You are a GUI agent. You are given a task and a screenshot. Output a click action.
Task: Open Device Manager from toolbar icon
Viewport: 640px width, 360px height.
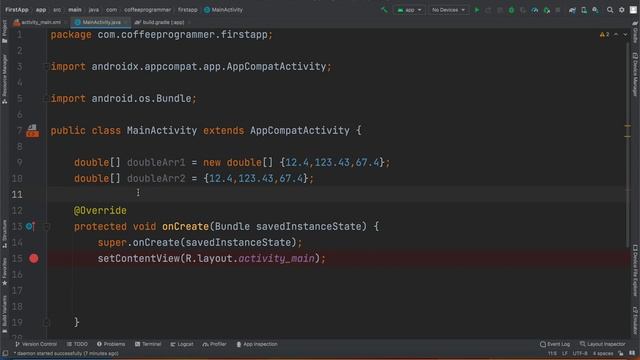(x=584, y=10)
